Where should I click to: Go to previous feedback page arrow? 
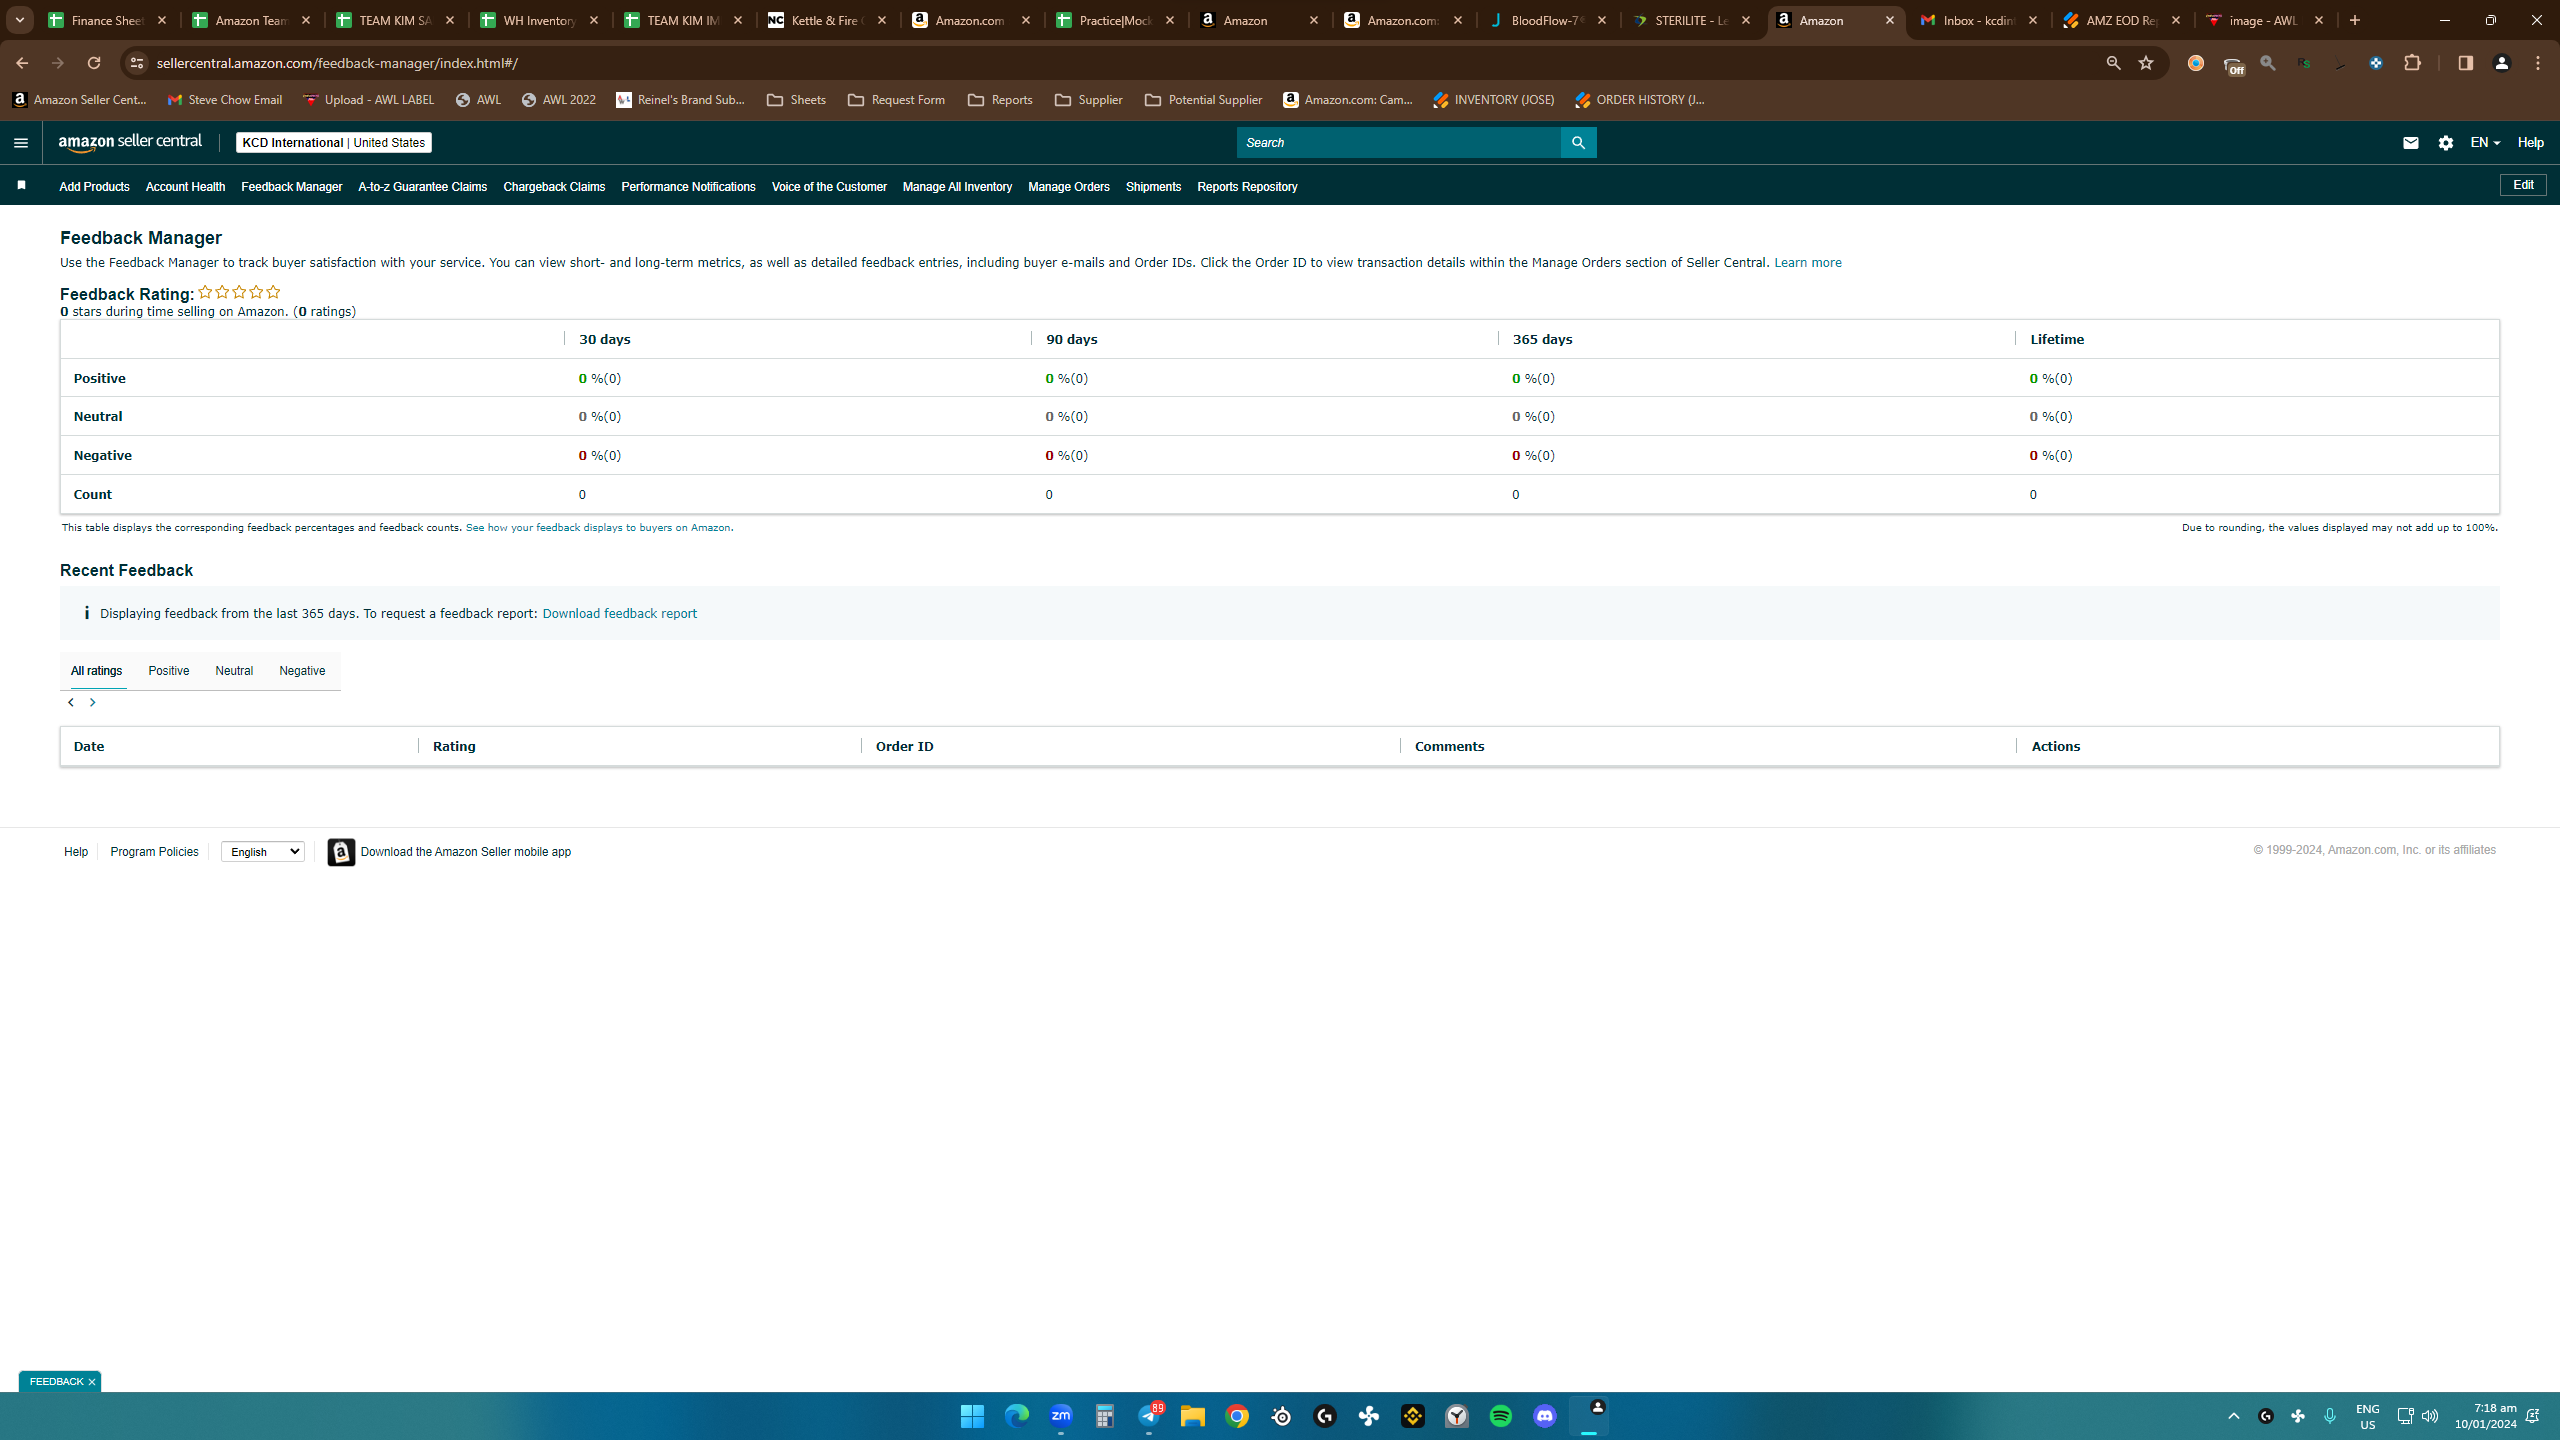[70, 703]
